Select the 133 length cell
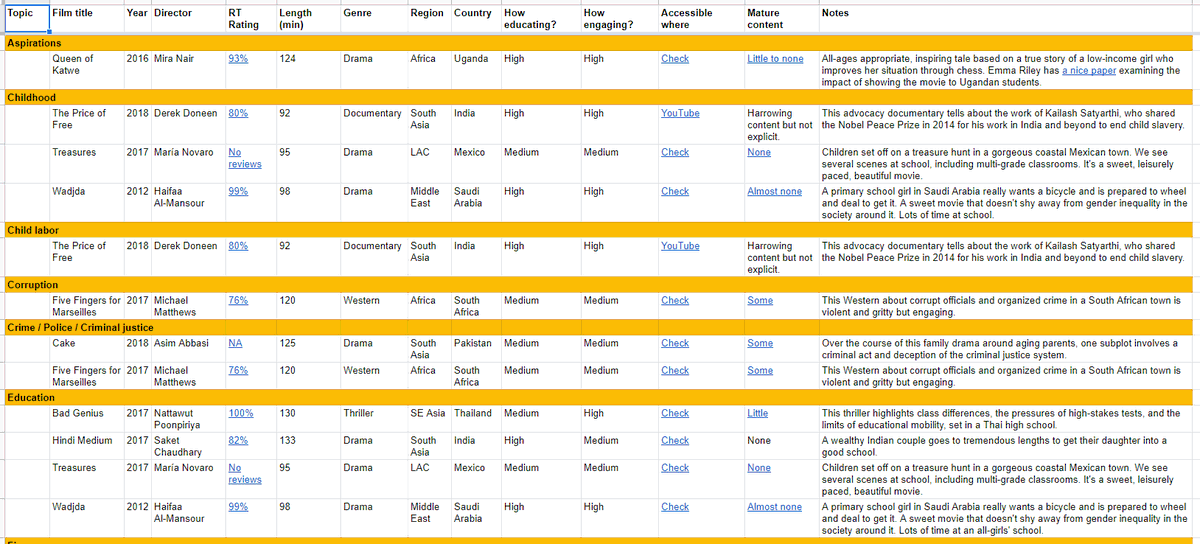Screen dimensions: 1200x544 pos(307,446)
